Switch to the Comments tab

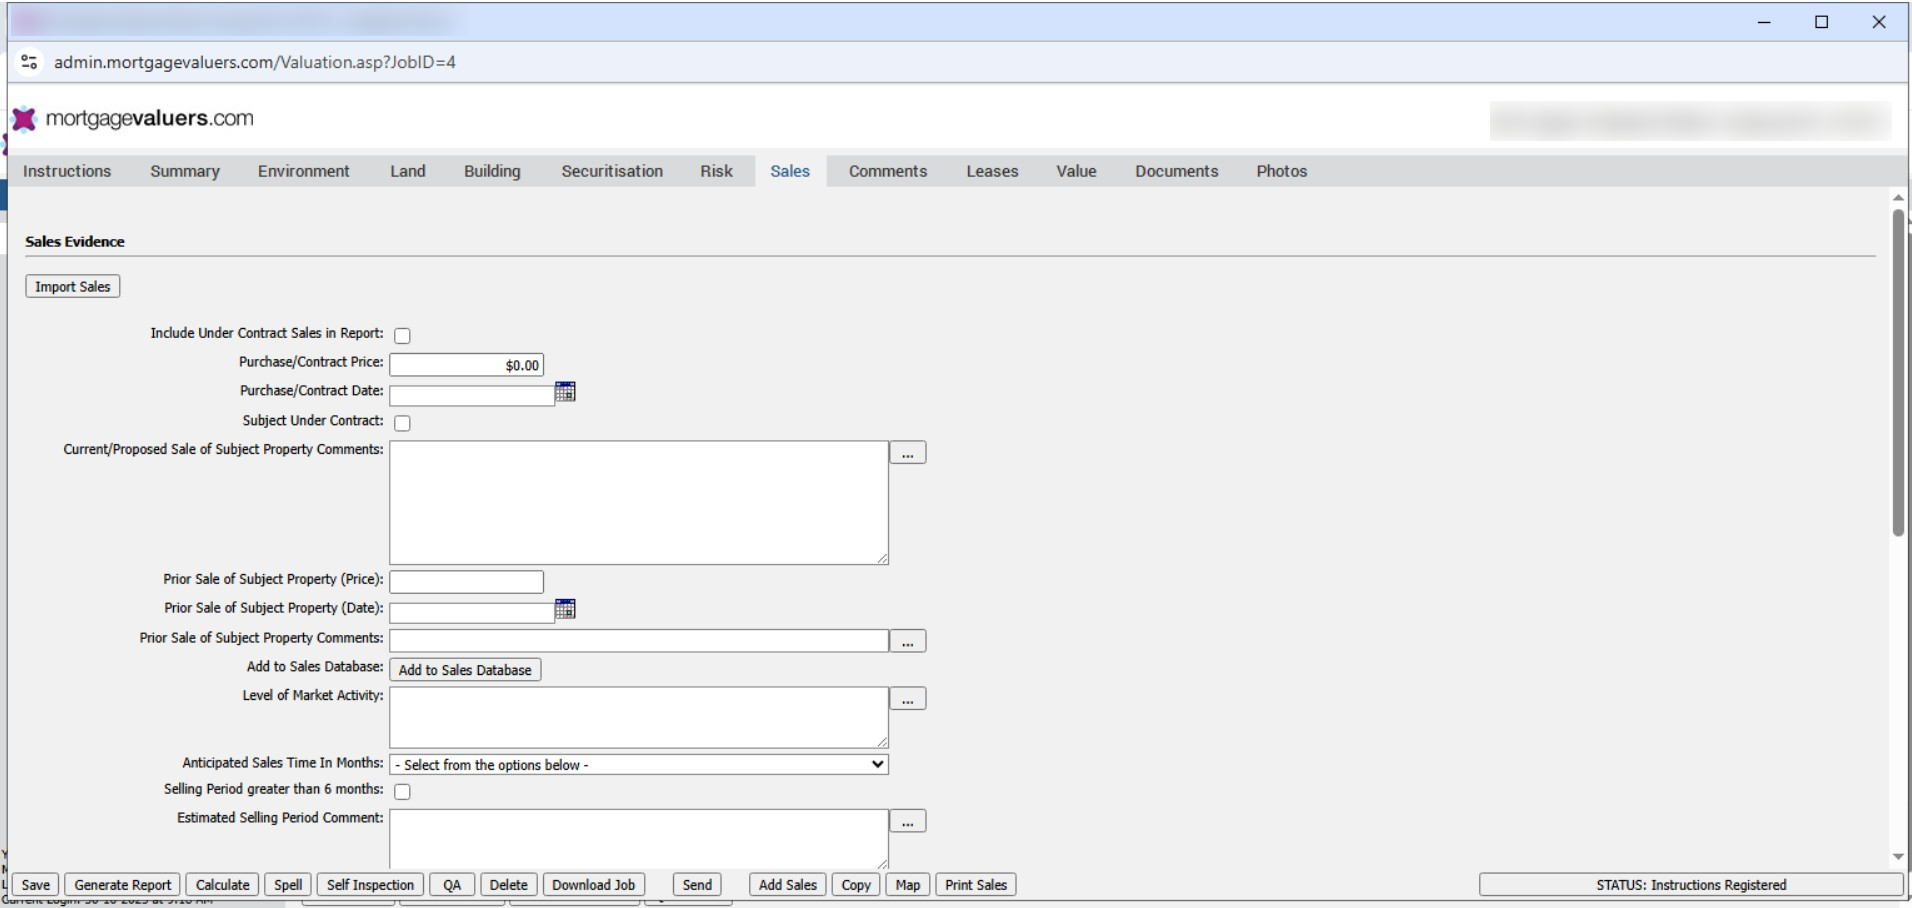pos(888,171)
